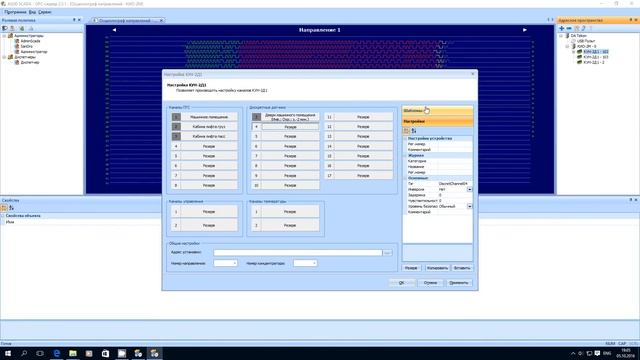Open the Инверсия dropdown
The width and height of the screenshot is (640, 360).
click(469, 189)
